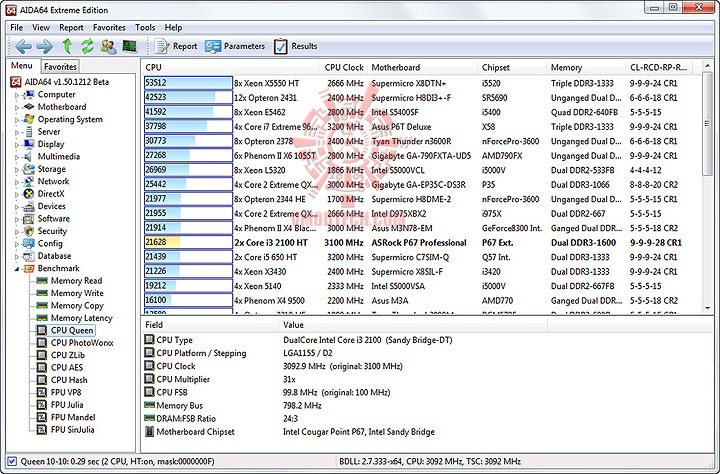Open the View menu
The image size is (720, 474).
(41, 28)
